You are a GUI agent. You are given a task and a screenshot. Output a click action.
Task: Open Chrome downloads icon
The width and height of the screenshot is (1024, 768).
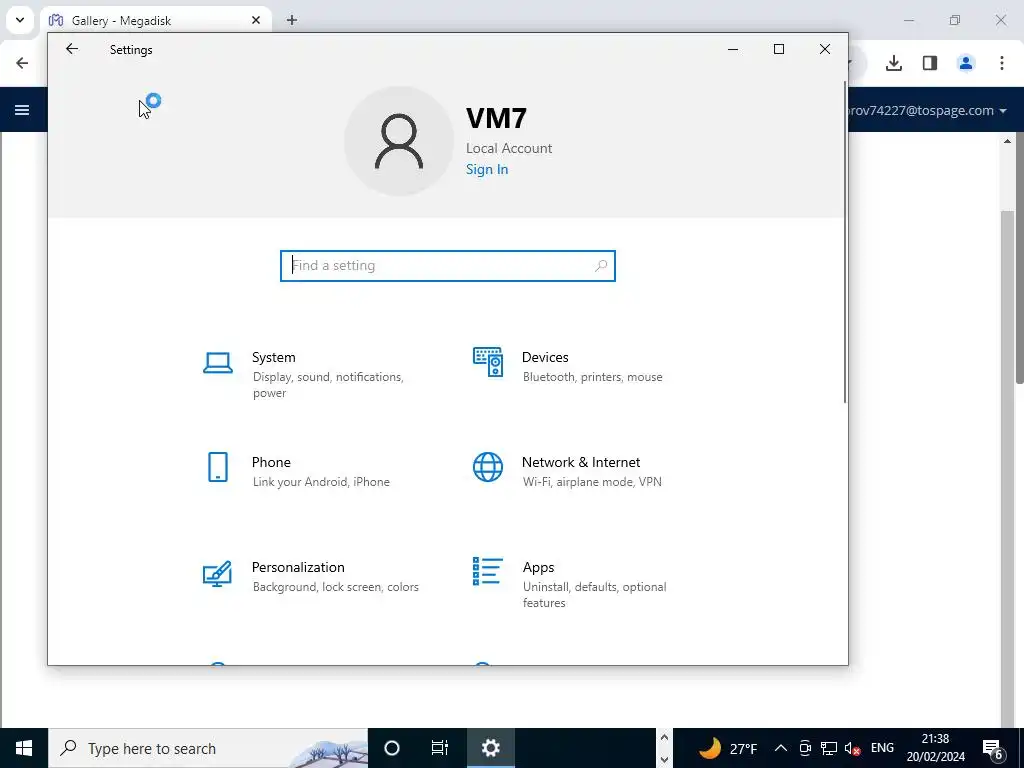pos(893,63)
